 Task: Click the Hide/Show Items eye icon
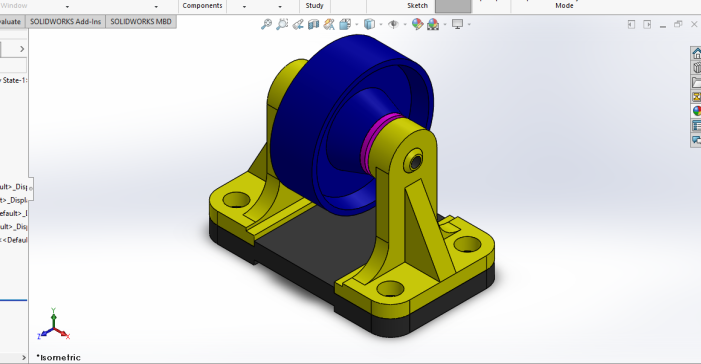393,24
